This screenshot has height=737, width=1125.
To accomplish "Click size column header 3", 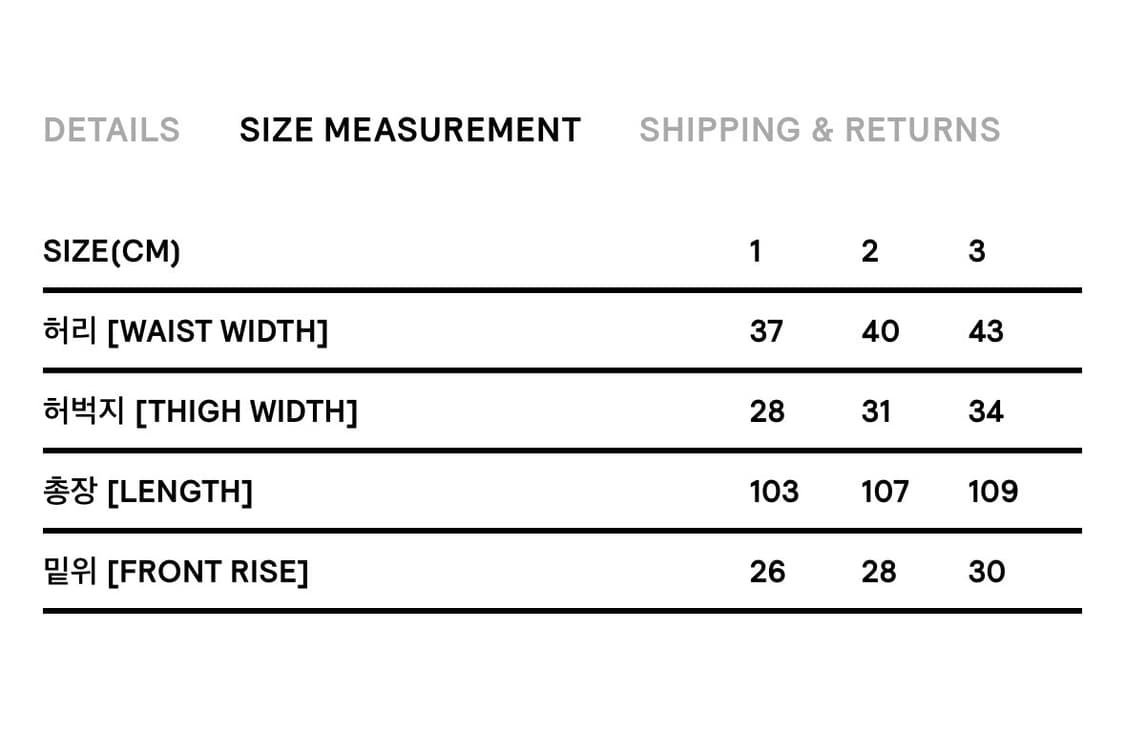I will (x=977, y=252).
